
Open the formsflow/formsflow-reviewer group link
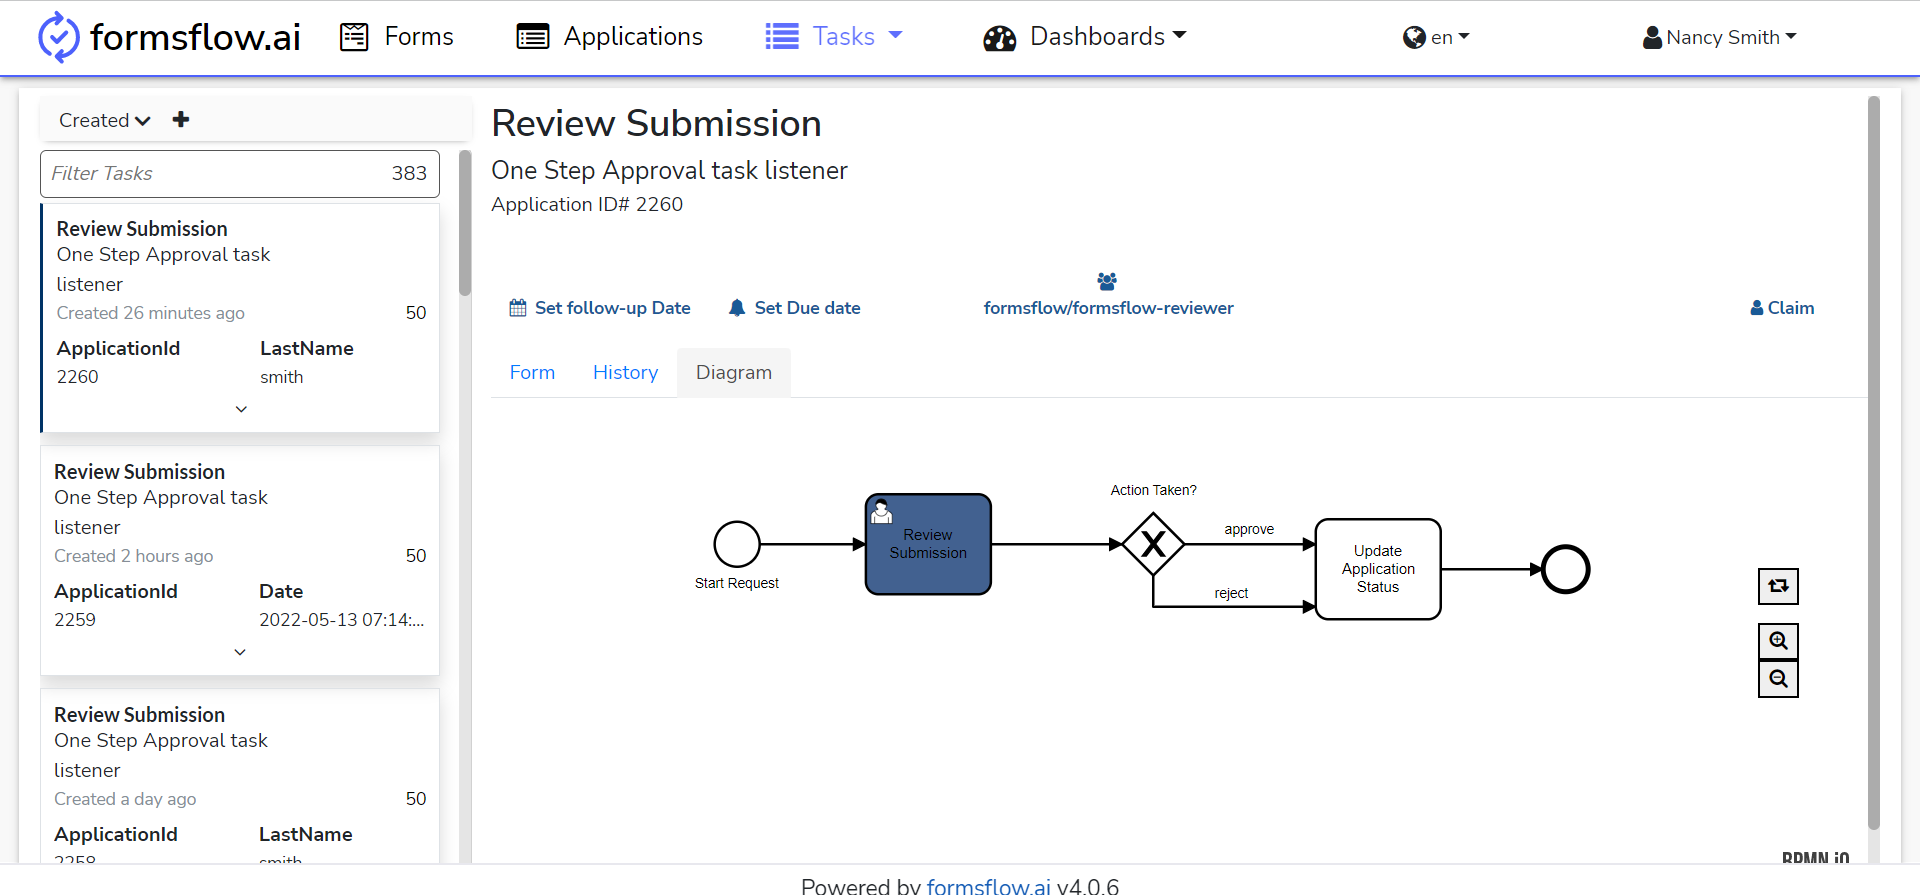click(1108, 308)
